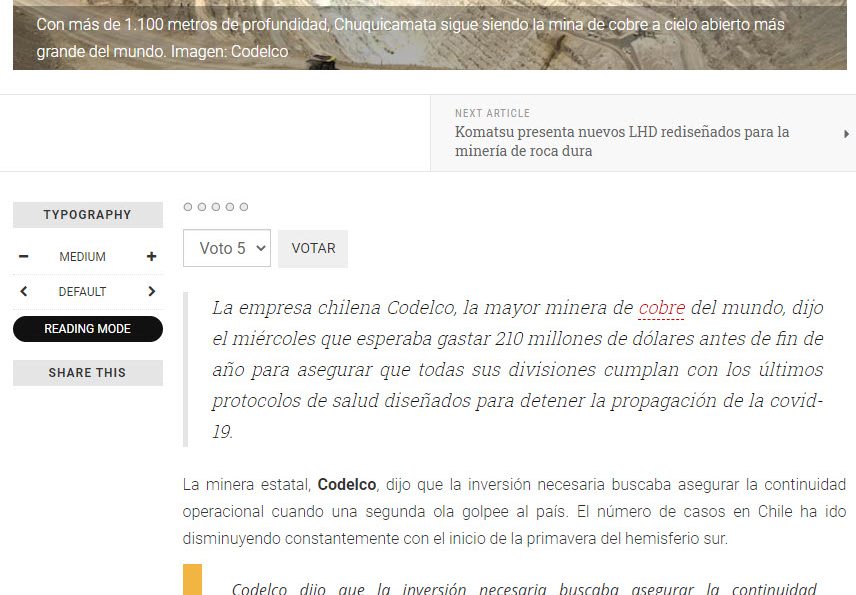Open the Voto 5 dropdown
The height and width of the screenshot is (595, 856).
227,249
